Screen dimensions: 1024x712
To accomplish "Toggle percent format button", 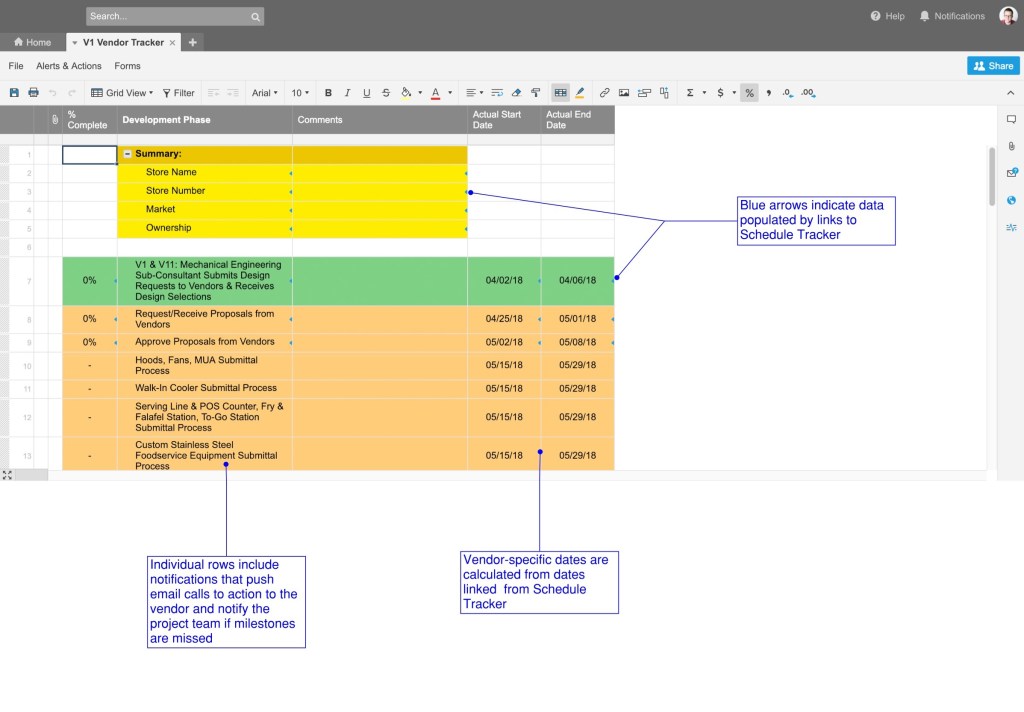I will click(748, 93).
